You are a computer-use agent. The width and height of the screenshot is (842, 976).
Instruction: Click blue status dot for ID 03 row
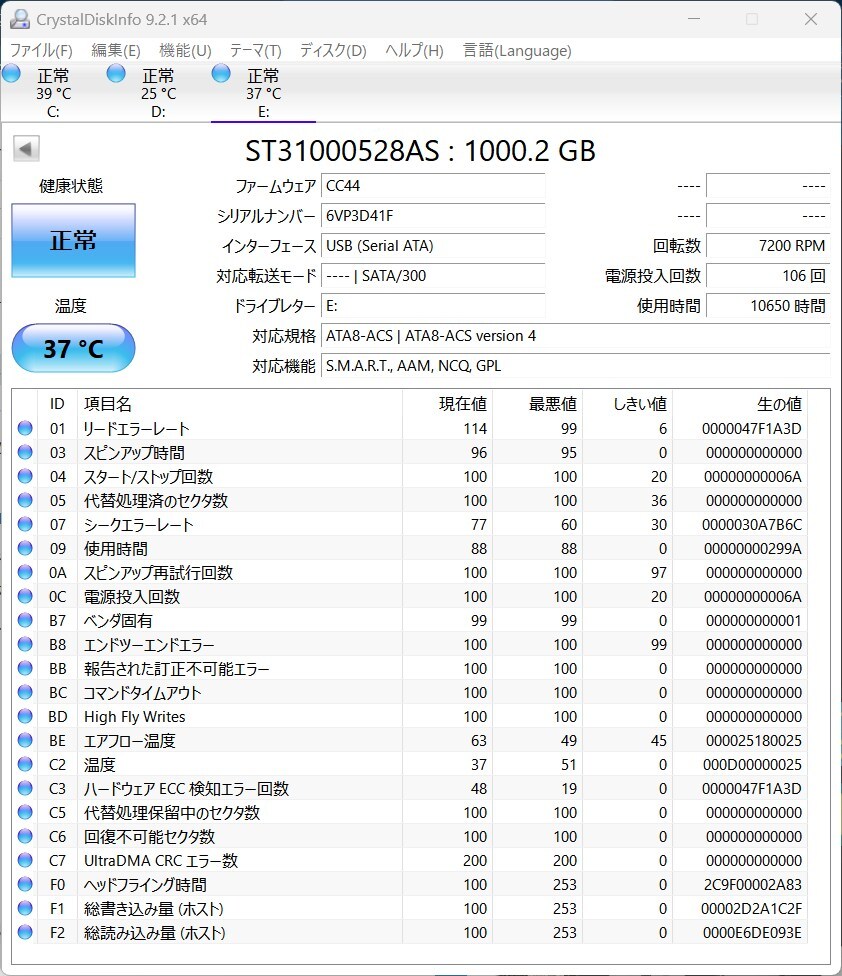click(x=25, y=453)
